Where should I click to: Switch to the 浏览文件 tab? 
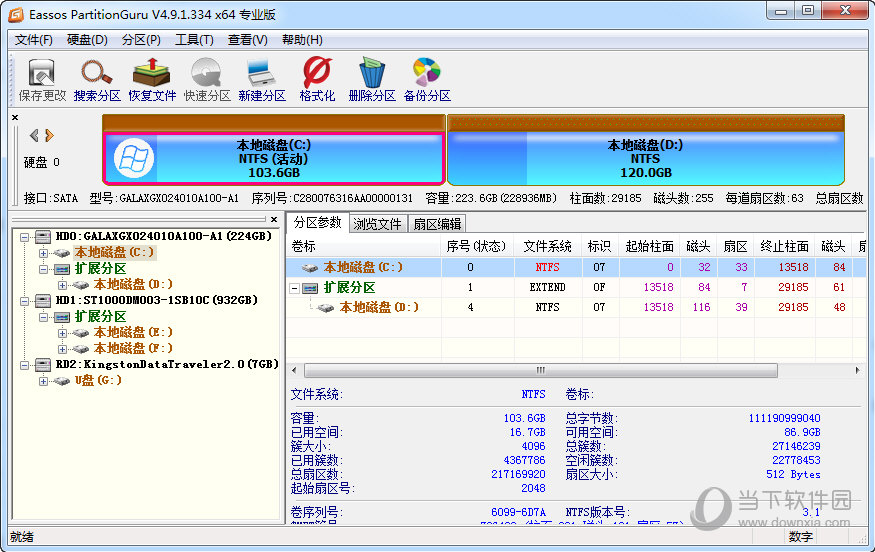[378, 224]
